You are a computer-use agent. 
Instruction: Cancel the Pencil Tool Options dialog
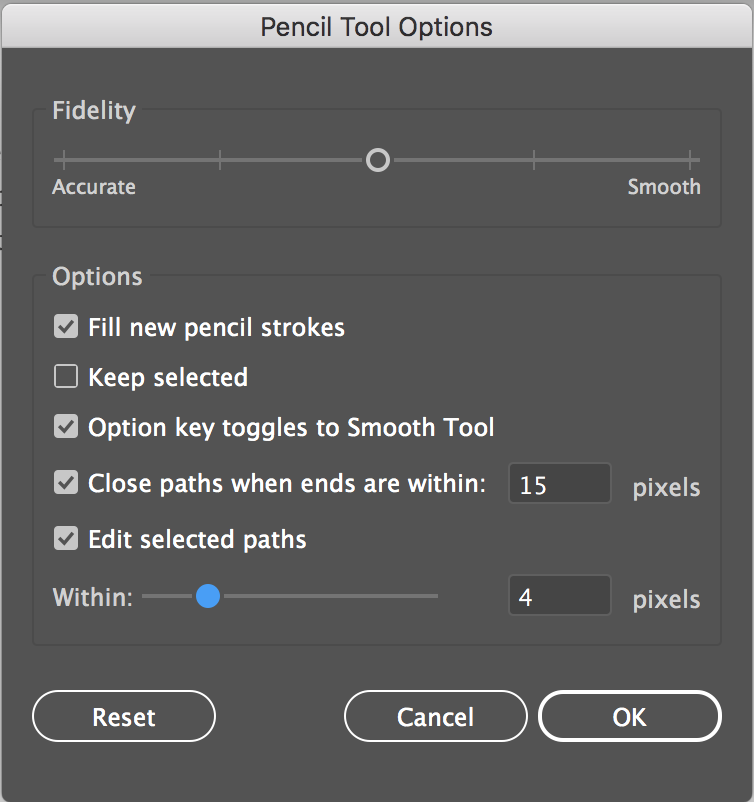point(436,716)
